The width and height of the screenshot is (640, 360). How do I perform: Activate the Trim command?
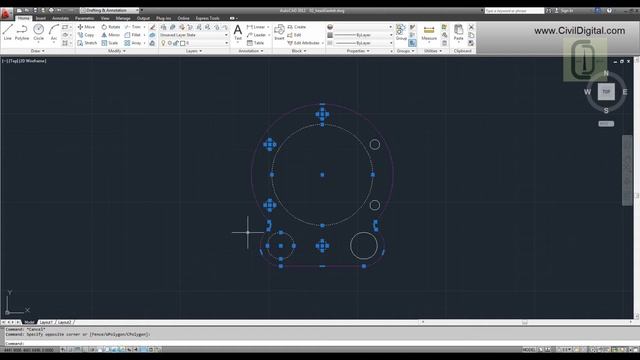pos(133,27)
